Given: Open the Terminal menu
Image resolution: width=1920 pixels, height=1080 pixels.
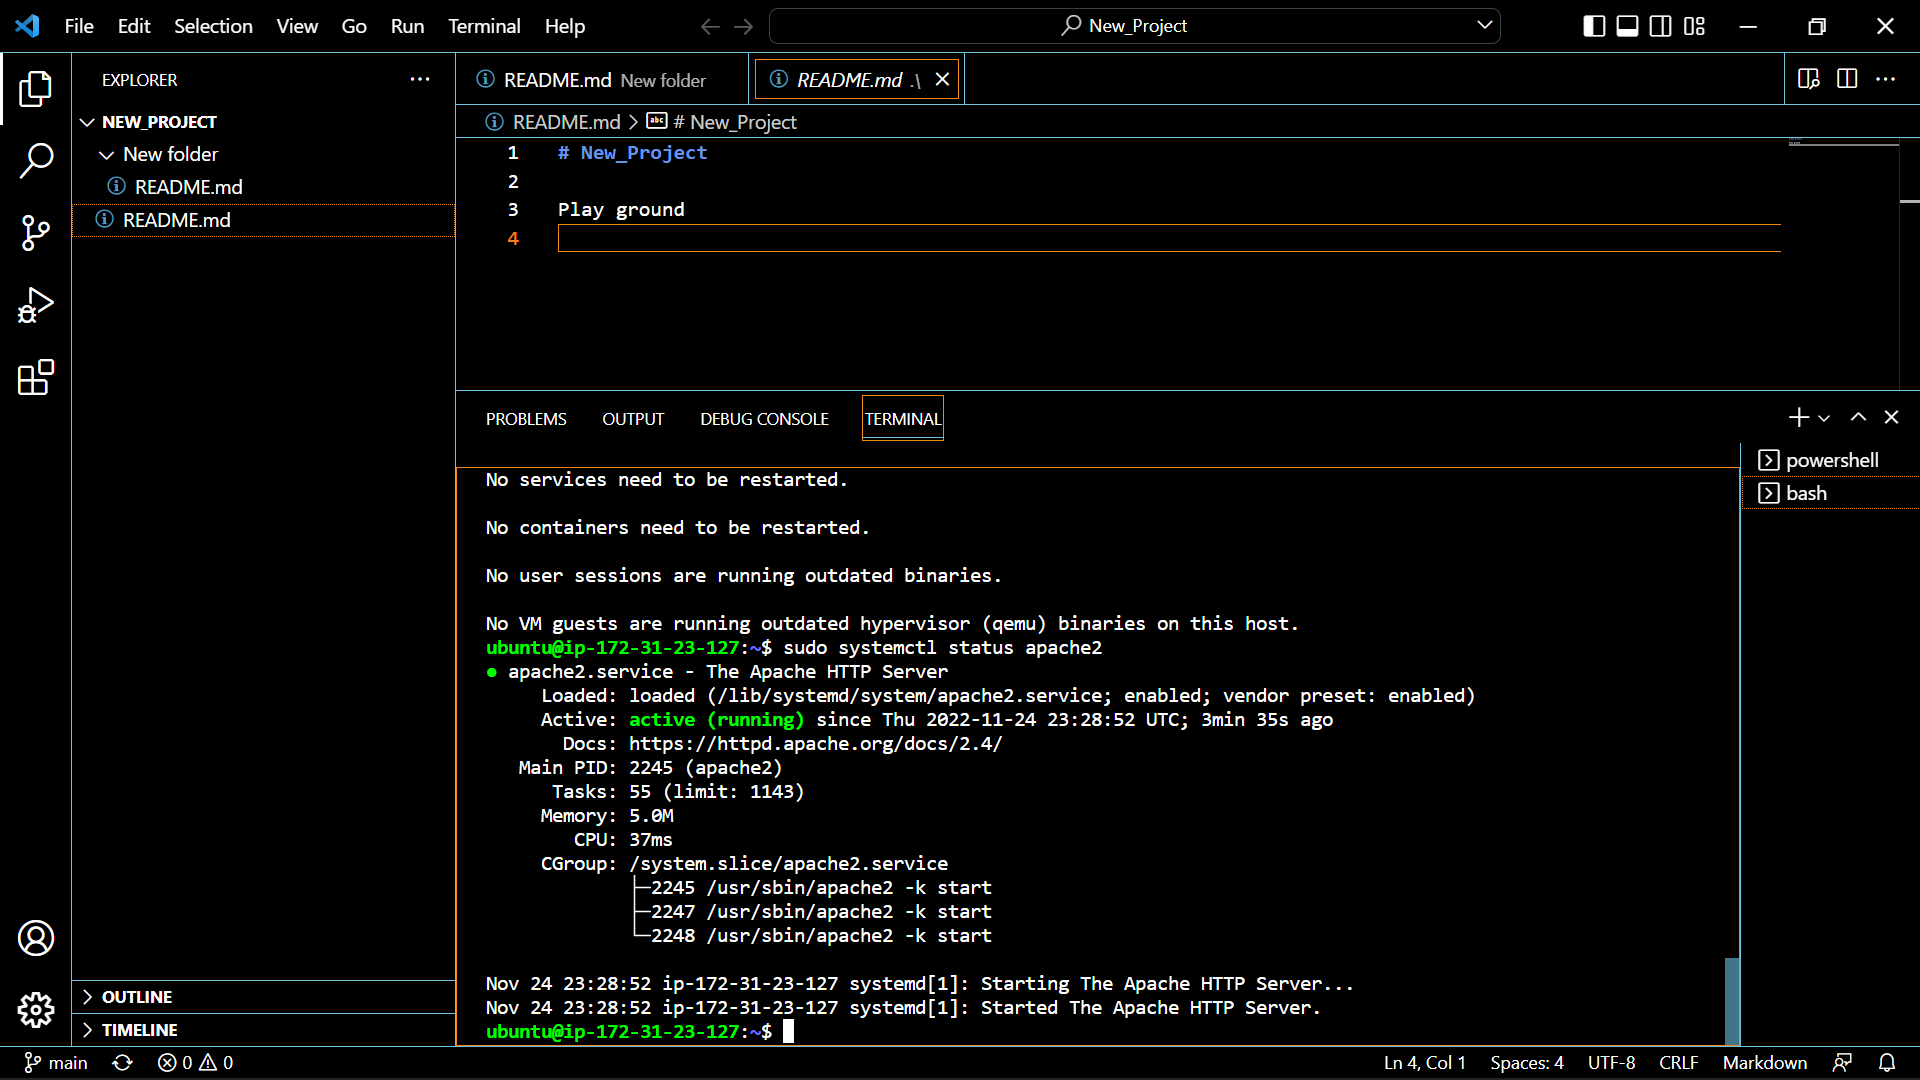Looking at the screenshot, I should [x=483, y=26].
